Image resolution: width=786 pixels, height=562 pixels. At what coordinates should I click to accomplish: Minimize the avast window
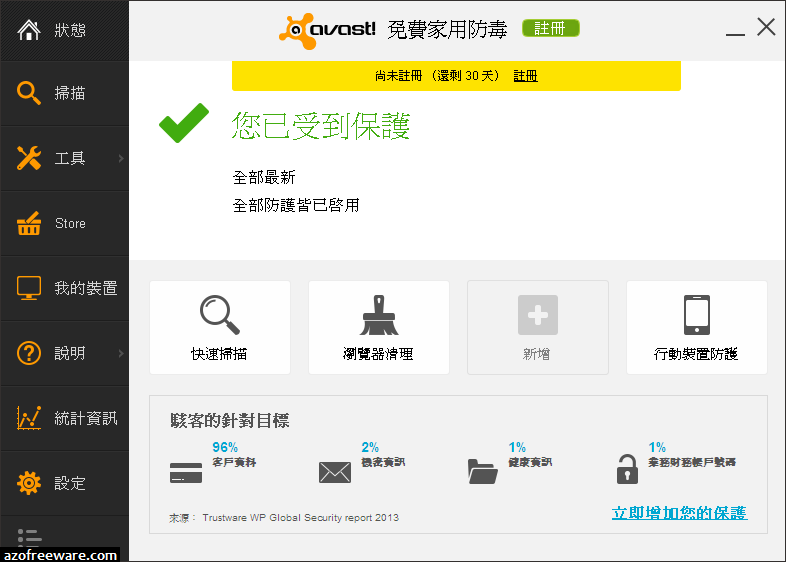[735, 34]
